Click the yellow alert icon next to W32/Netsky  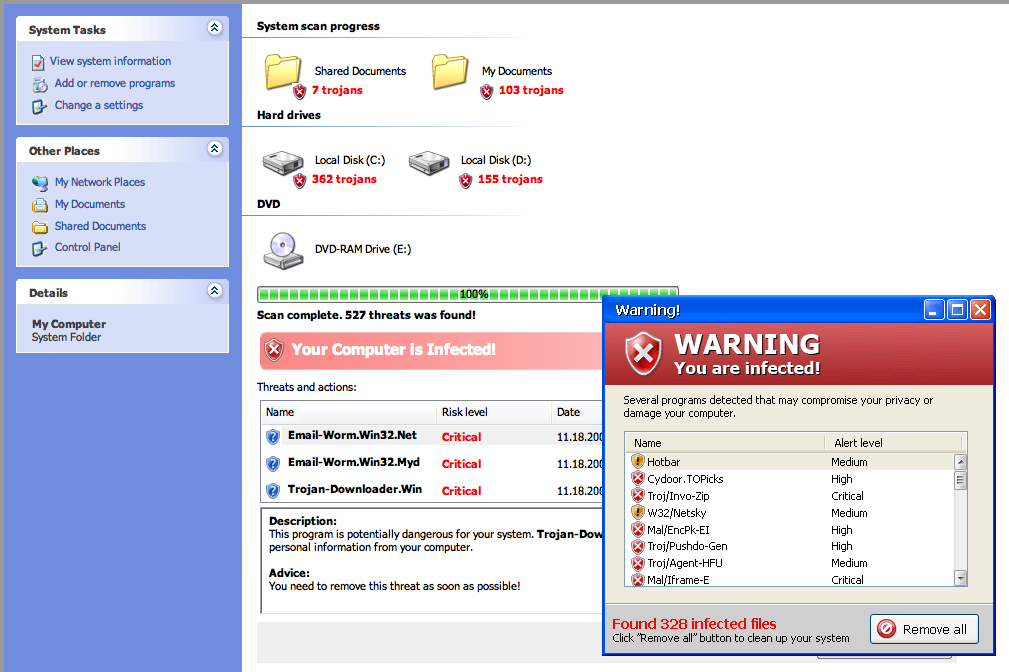coord(638,512)
